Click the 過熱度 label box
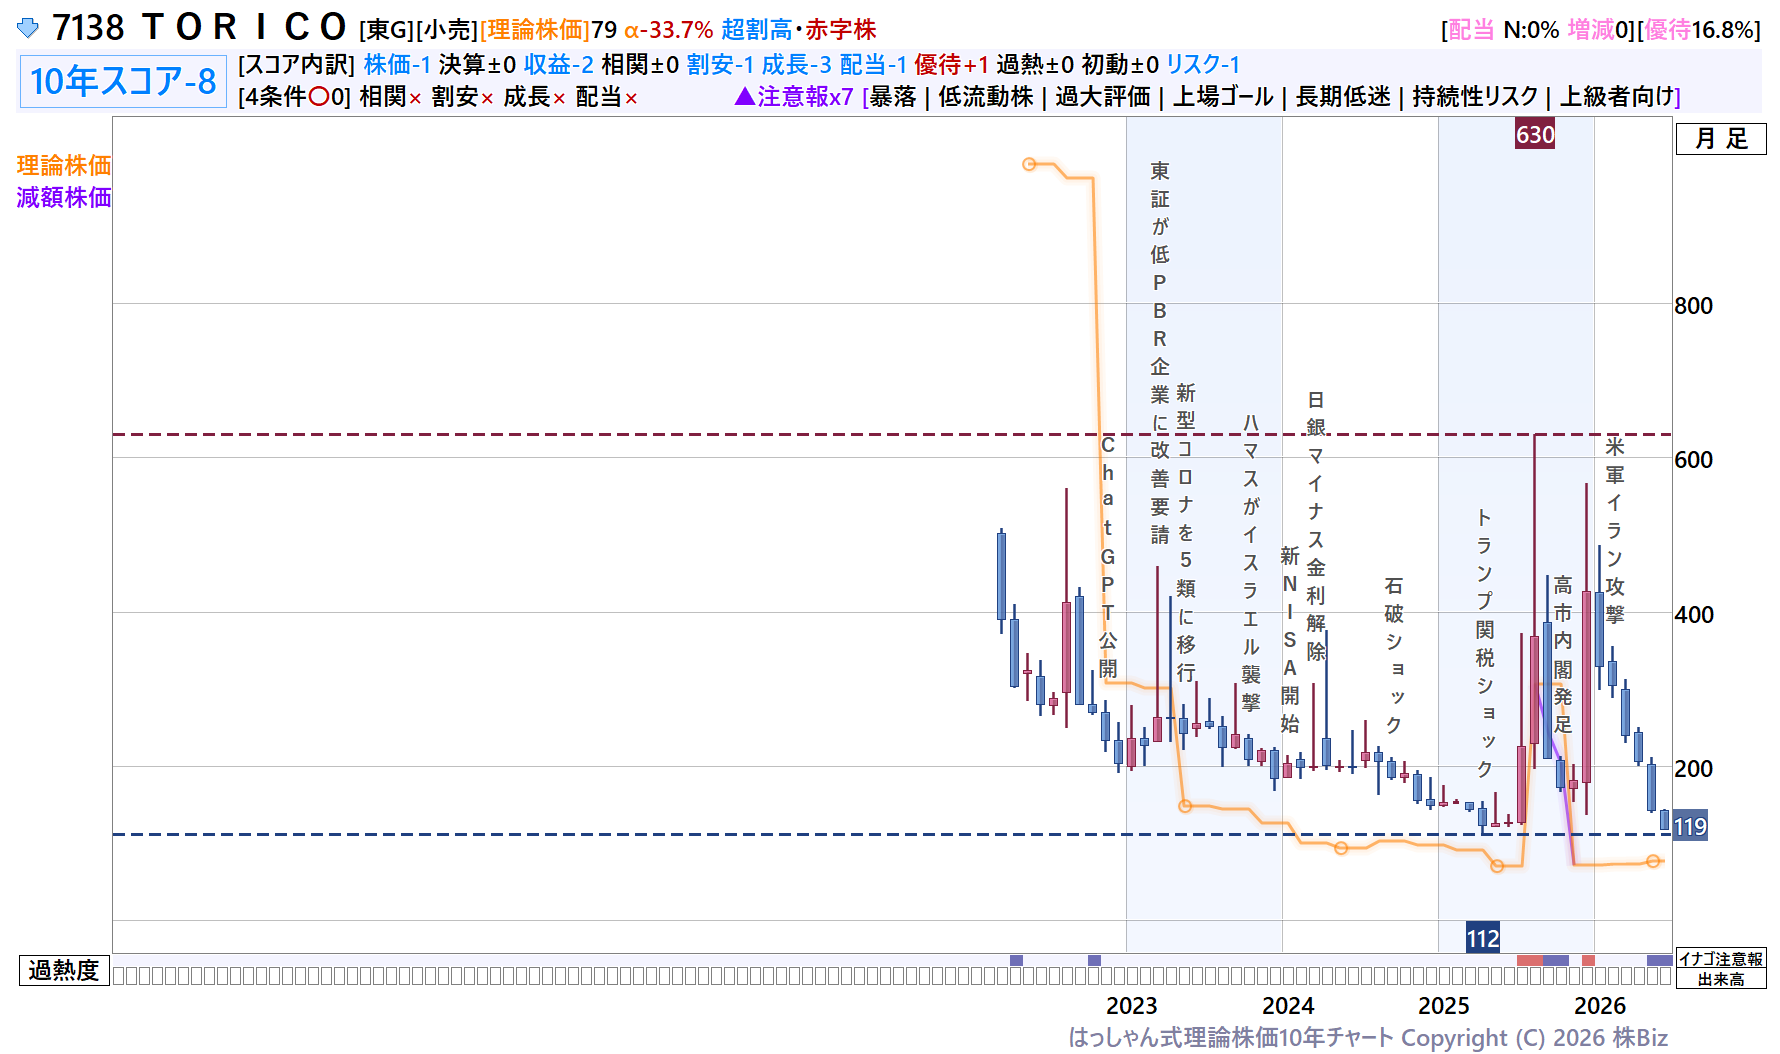This screenshot has width=1780, height=1054. pyautogui.click(x=64, y=970)
